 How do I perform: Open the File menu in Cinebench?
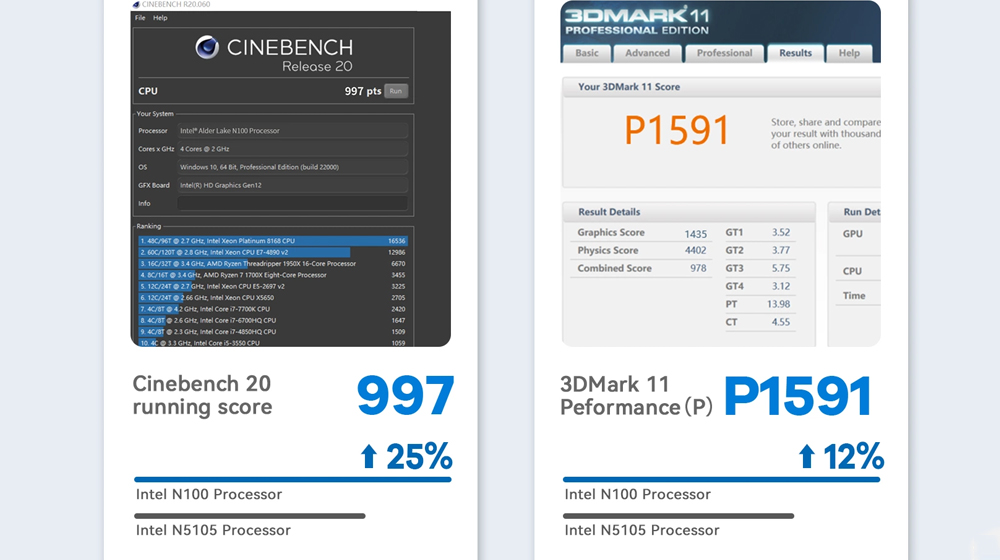[x=140, y=18]
